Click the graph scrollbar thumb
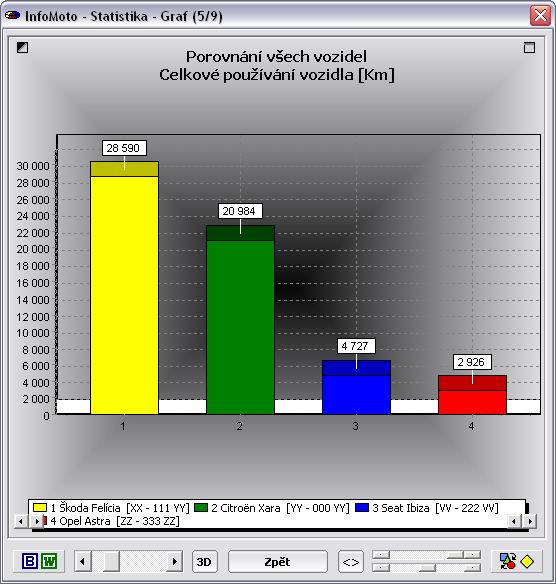Image resolution: width=556 pixels, height=584 pixels. (x=111, y=561)
